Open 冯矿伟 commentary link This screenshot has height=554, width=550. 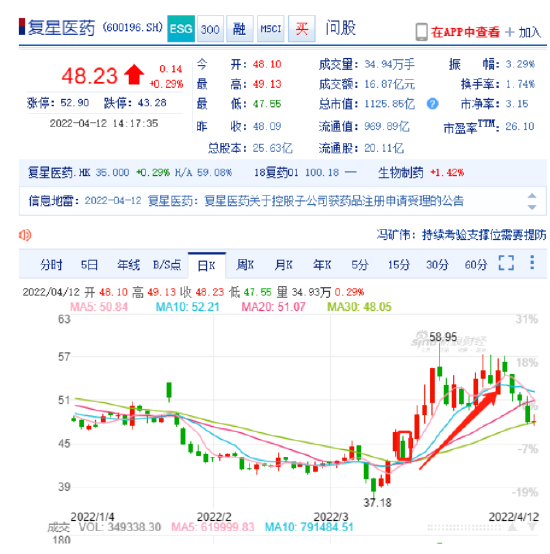tap(461, 235)
